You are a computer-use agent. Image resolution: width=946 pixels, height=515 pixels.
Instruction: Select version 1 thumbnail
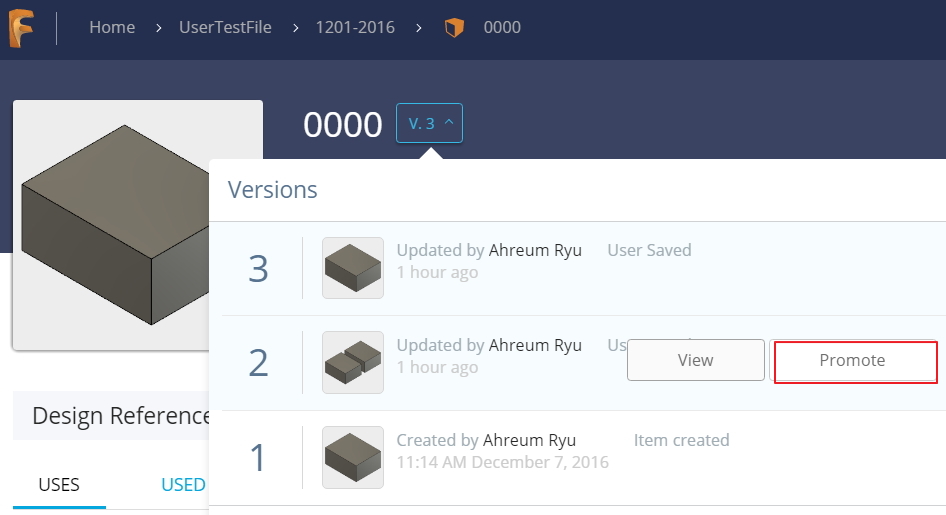click(353, 457)
